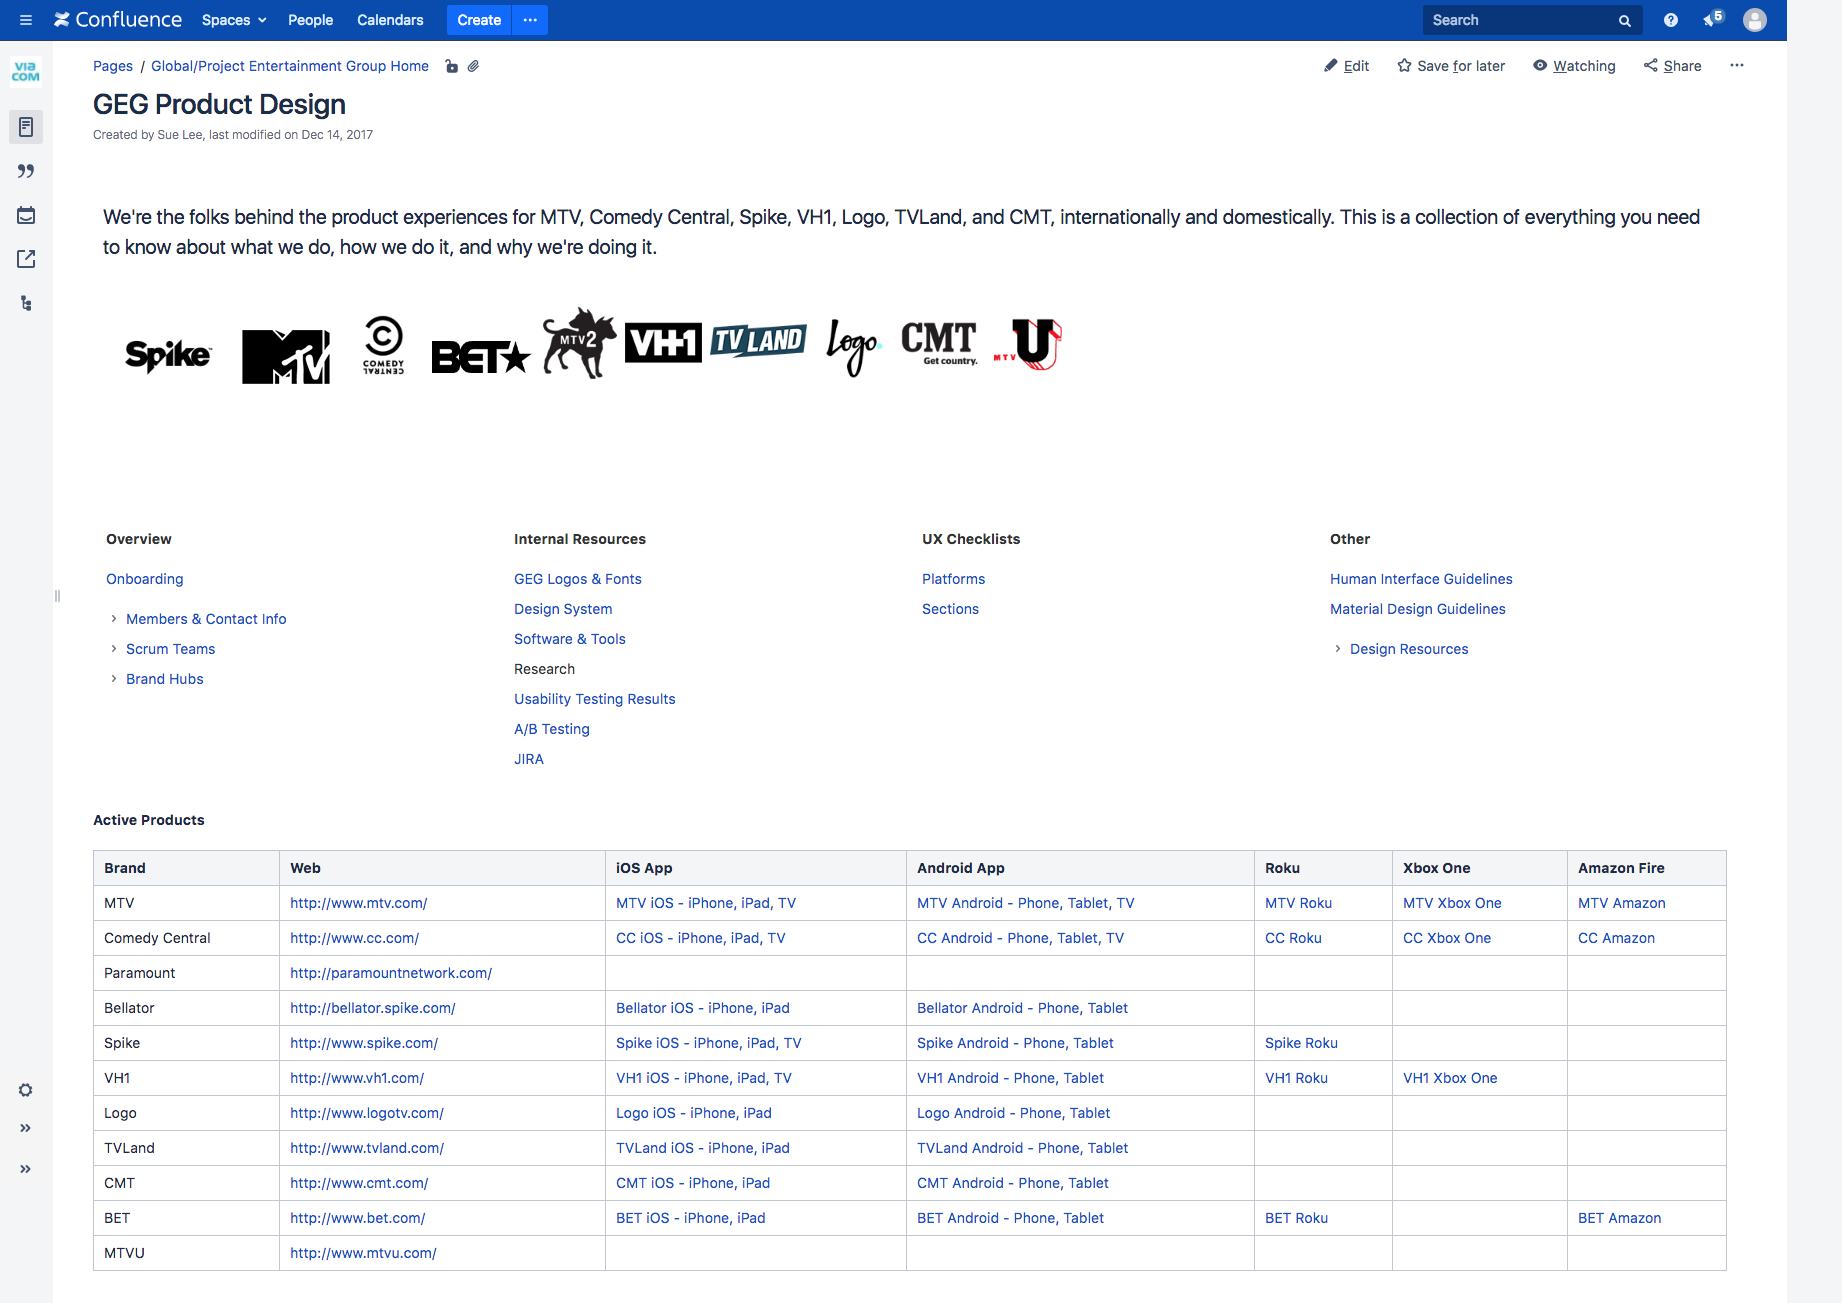Open Software & Tools link
This screenshot has width=1842, height=1303.
tap(570, 639)
